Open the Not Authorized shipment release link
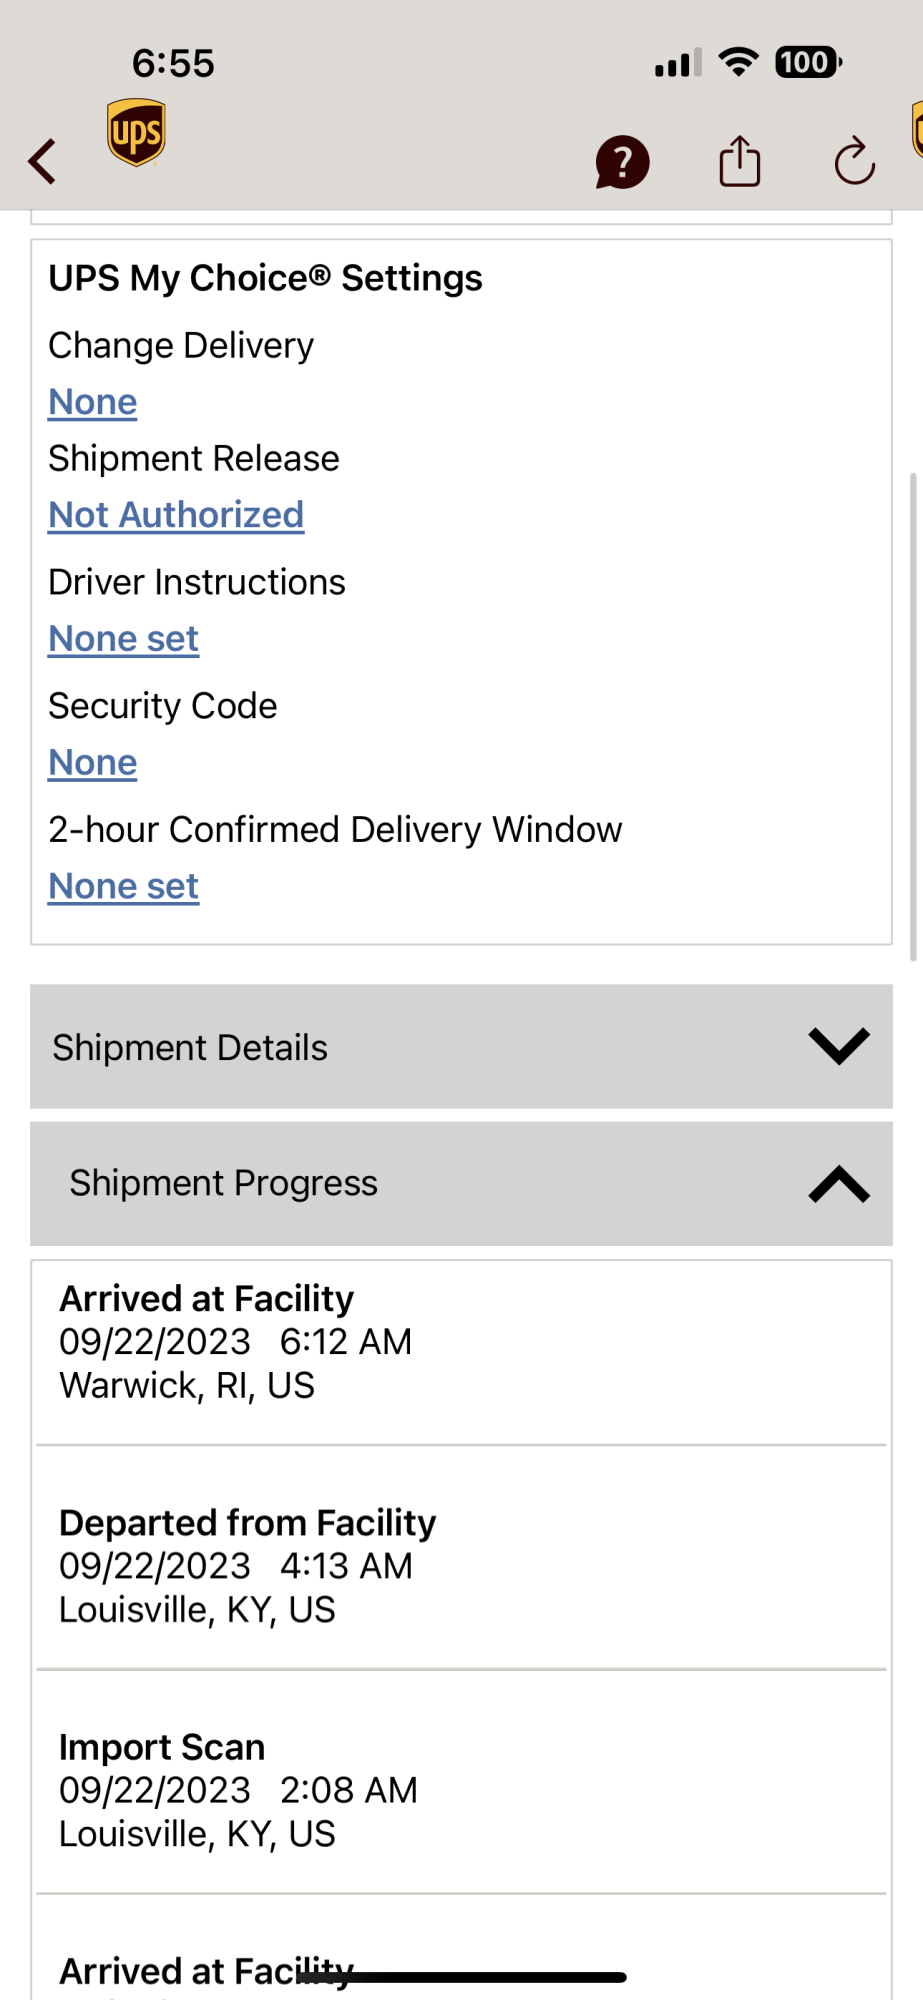This screenshot has width=923, height=2000. [176, 515]
